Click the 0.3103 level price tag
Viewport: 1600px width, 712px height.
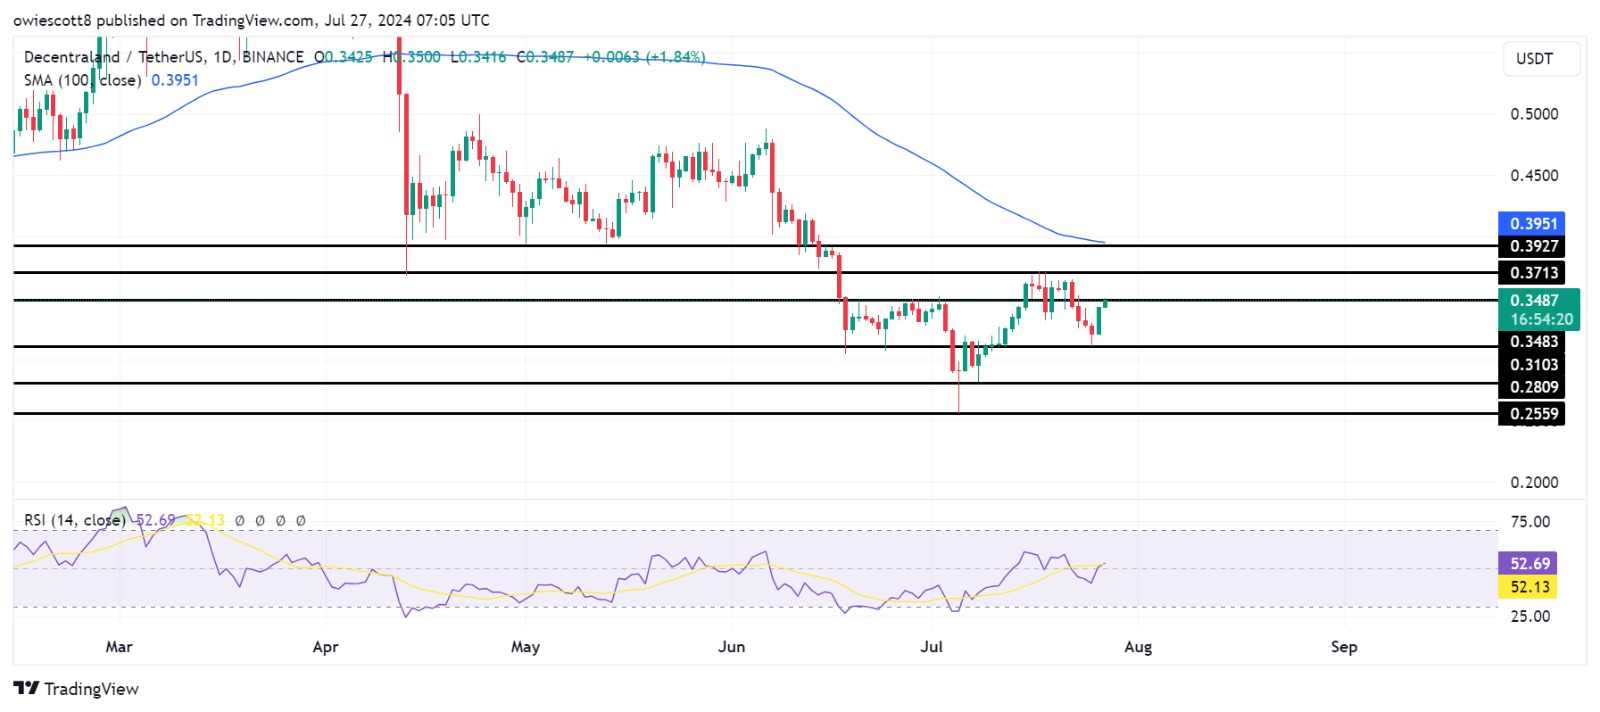pyautogui.click(x=1533, y=365)
